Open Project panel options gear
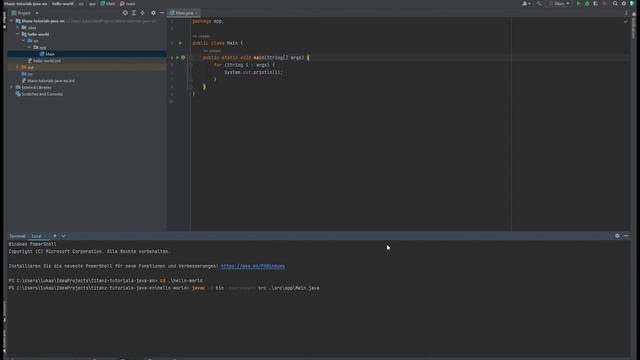Viewport: 640px width, 360px height. point(153,13)
